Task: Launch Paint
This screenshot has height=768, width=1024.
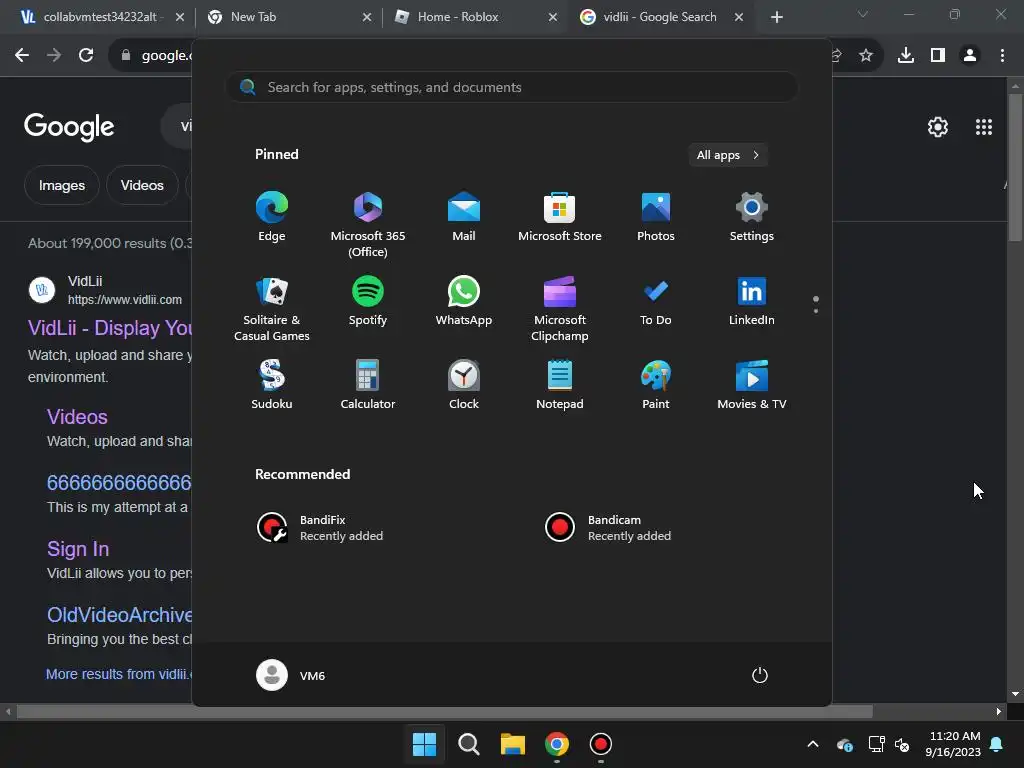Action: [656, 385]
